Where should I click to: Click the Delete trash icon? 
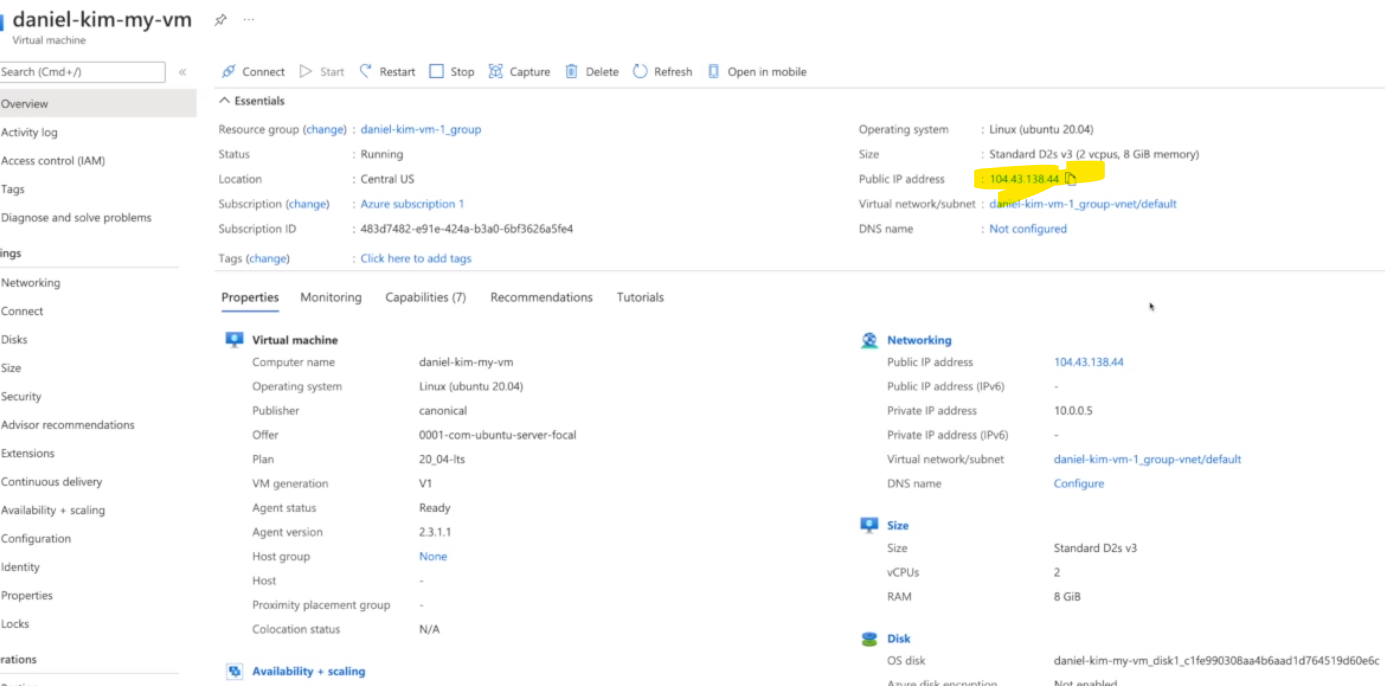(x=571, y=72)
